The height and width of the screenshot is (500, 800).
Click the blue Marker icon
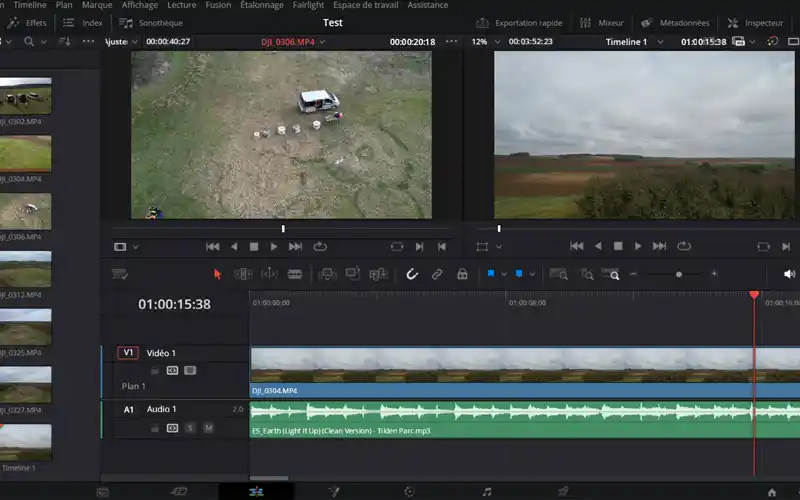pyautogui.click(x=519, y=274)
